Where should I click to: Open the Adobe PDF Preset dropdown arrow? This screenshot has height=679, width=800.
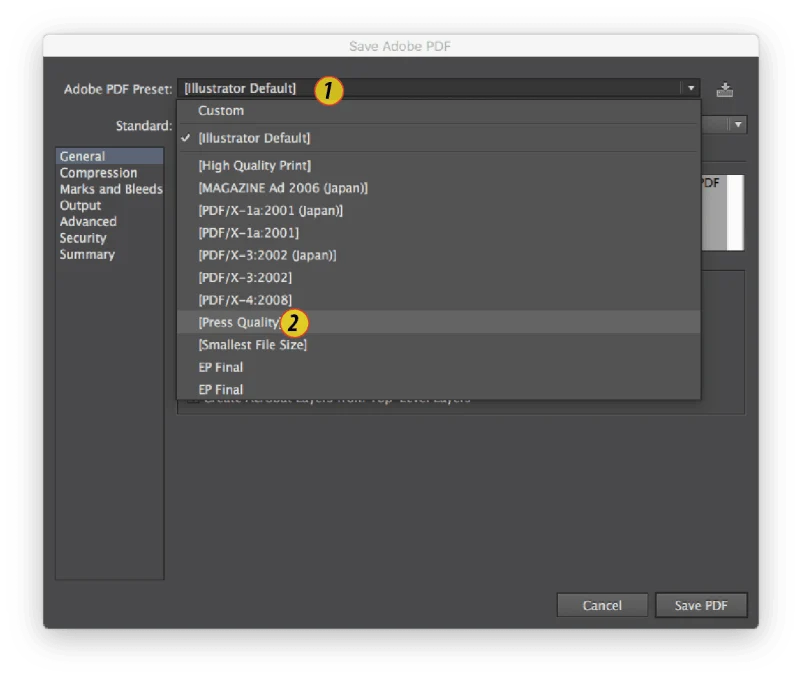691,88
